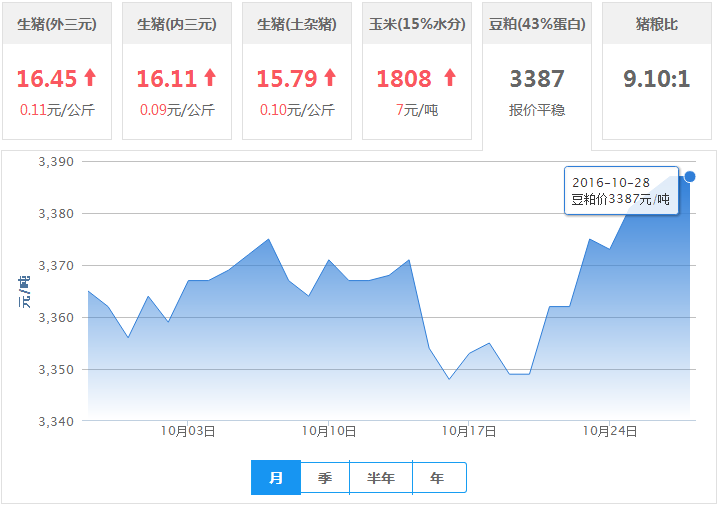The width and height of the screenshot is (719, 506).
Task: Click the 3,380 y-axis label
Action: pyautogui.click(x=56, y=213)
